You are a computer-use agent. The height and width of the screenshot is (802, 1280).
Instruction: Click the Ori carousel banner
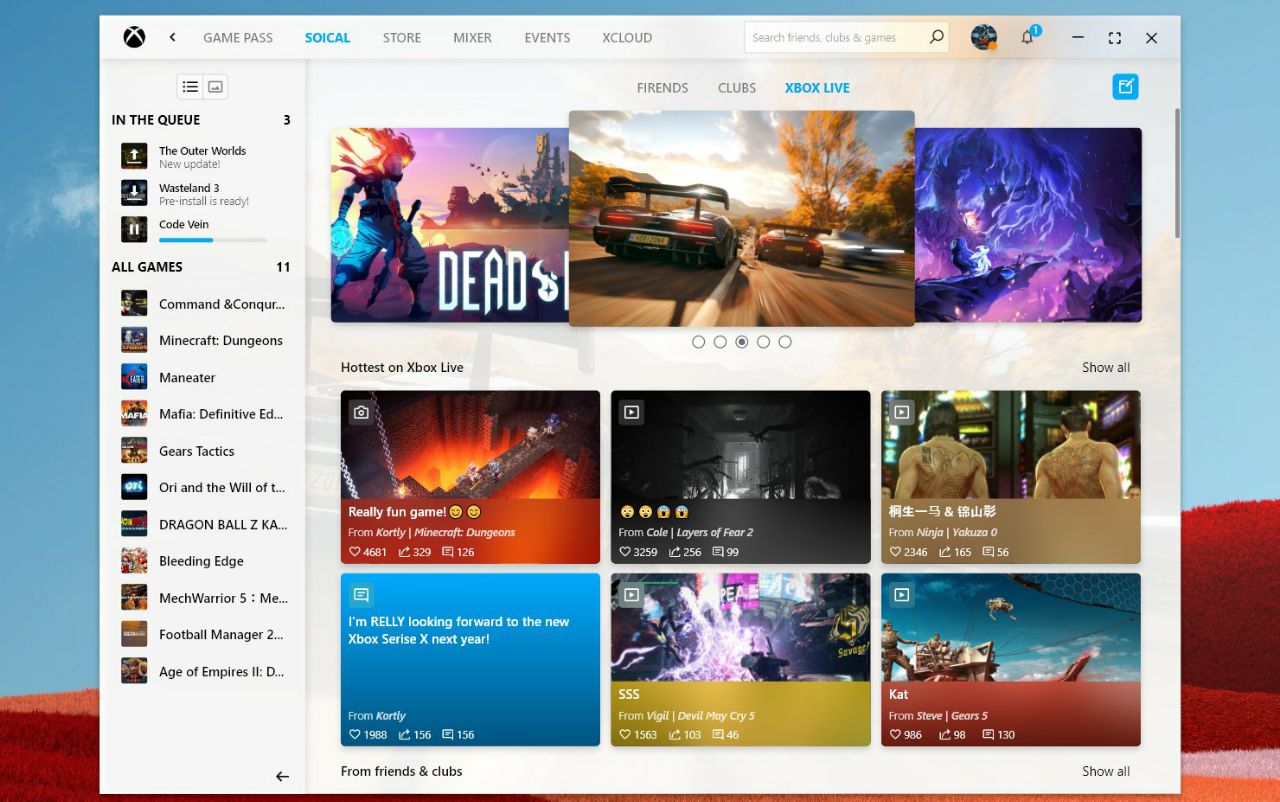click(x=1028, y=225)
